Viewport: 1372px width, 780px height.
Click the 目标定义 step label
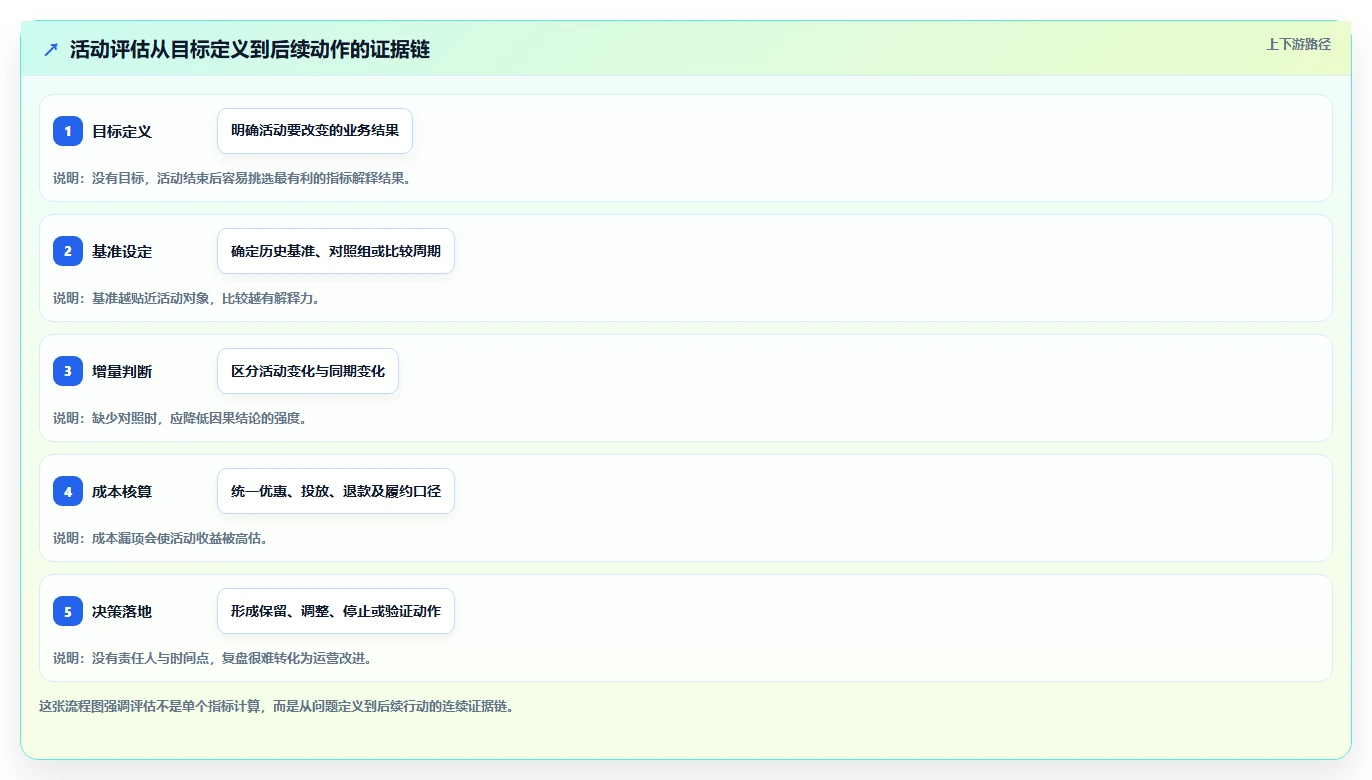[122, 131]
